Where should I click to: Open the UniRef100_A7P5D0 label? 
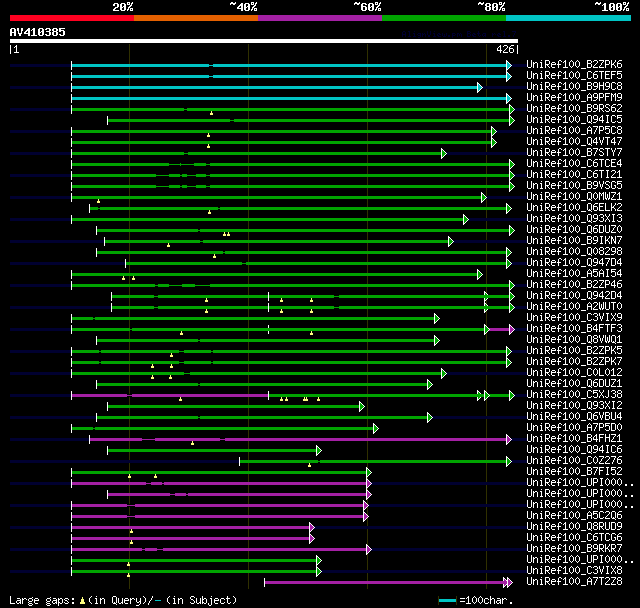[574, 428]
